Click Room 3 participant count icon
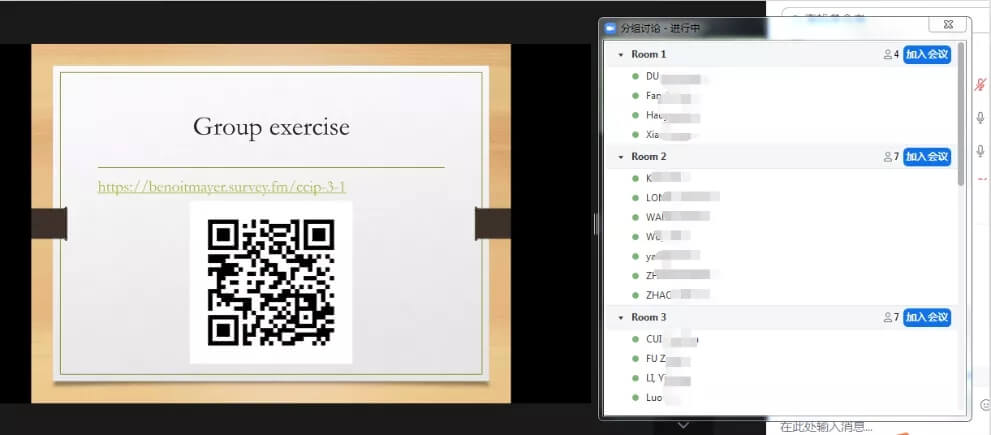 click(x=887, y=317)
